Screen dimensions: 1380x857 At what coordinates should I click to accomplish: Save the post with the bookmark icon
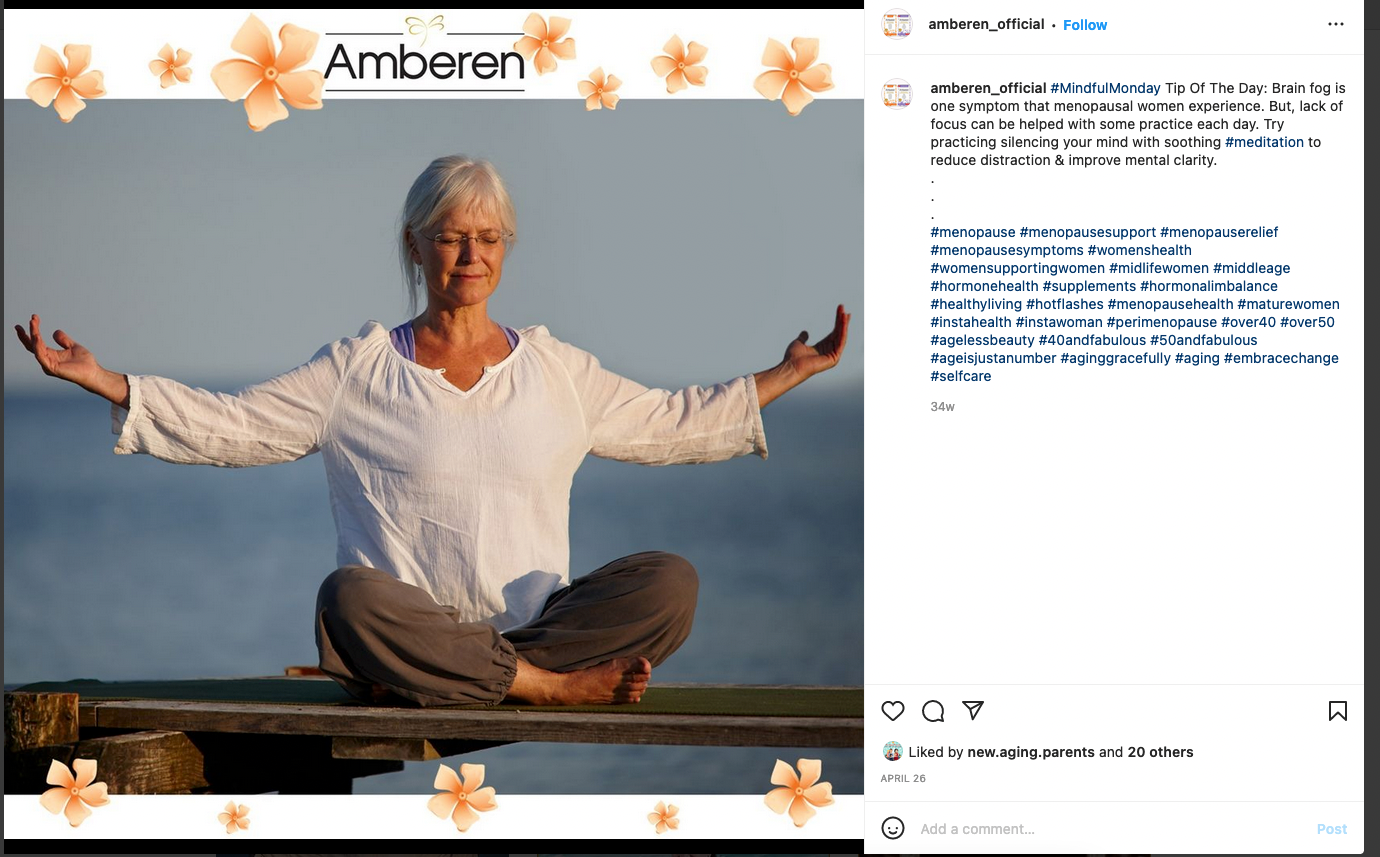(x=1338, y=711)
